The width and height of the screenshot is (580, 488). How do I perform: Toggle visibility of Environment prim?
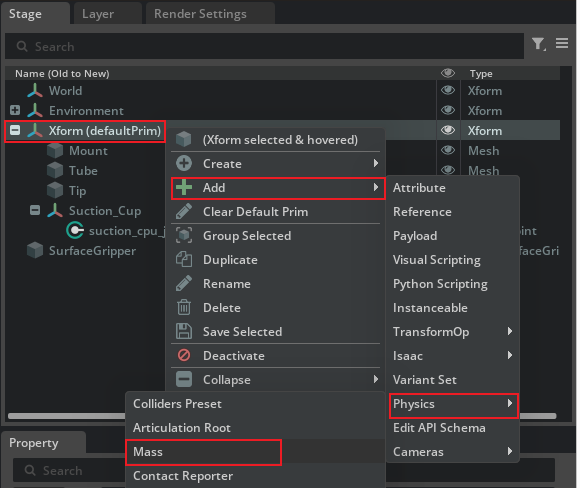pos(448,110)
